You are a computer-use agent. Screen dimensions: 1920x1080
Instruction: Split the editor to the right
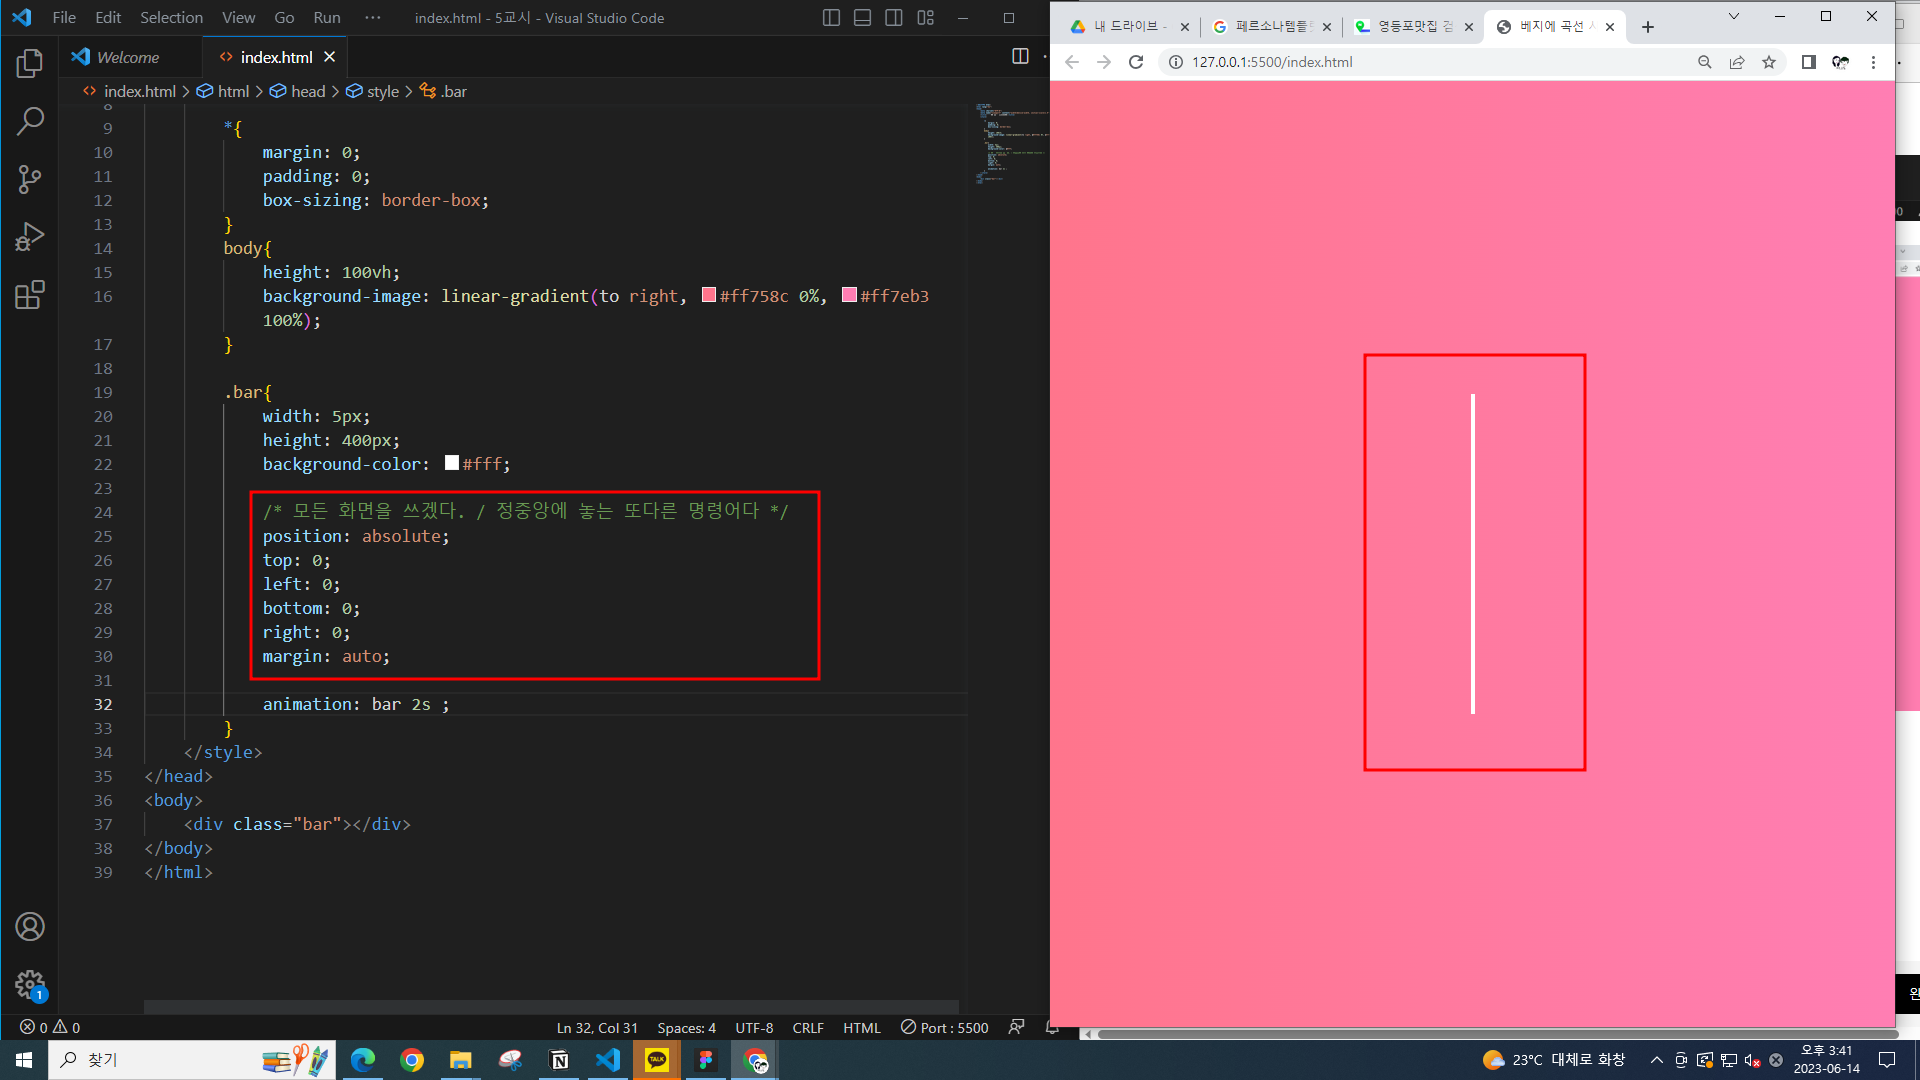1020,57
